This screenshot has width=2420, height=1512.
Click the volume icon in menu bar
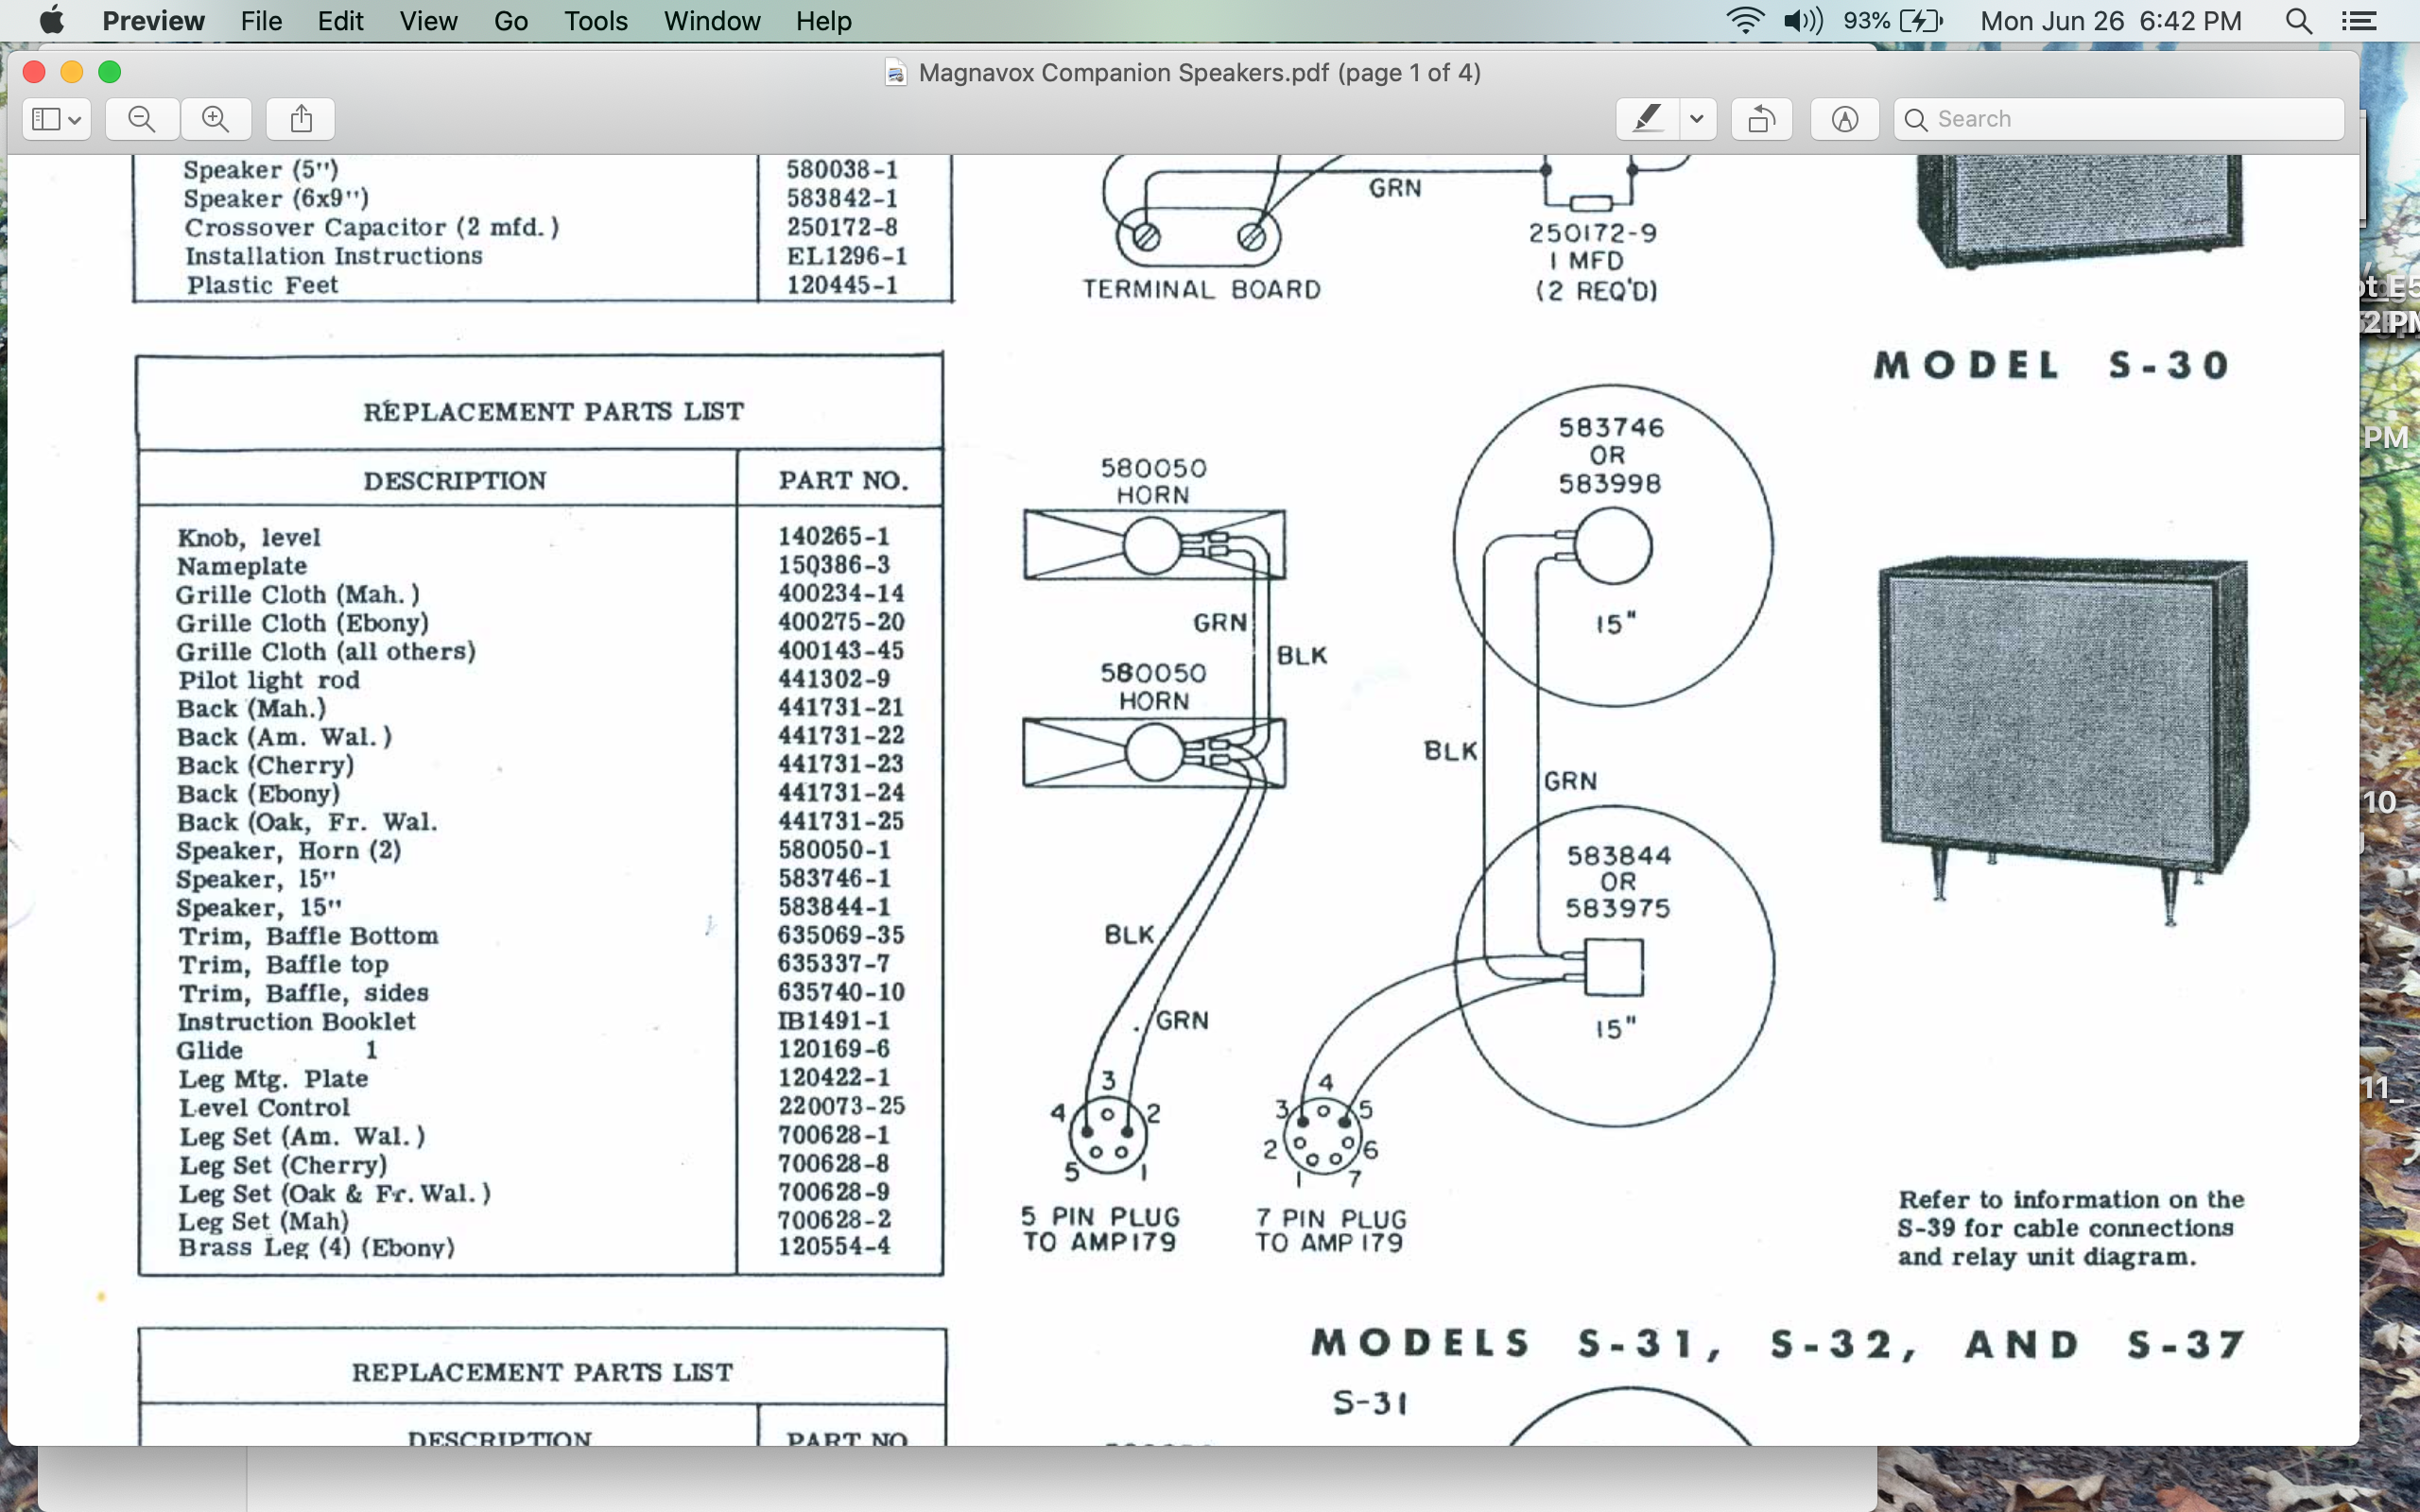[x=1803, y=21]
